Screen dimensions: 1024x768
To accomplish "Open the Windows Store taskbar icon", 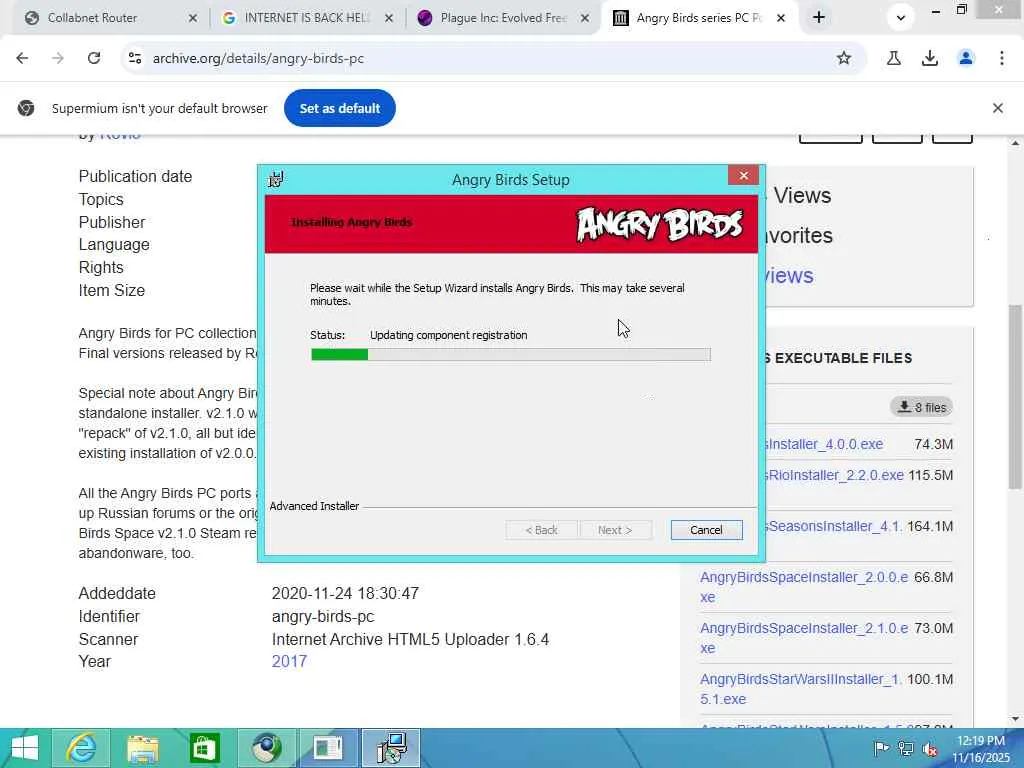I will 204,748.
